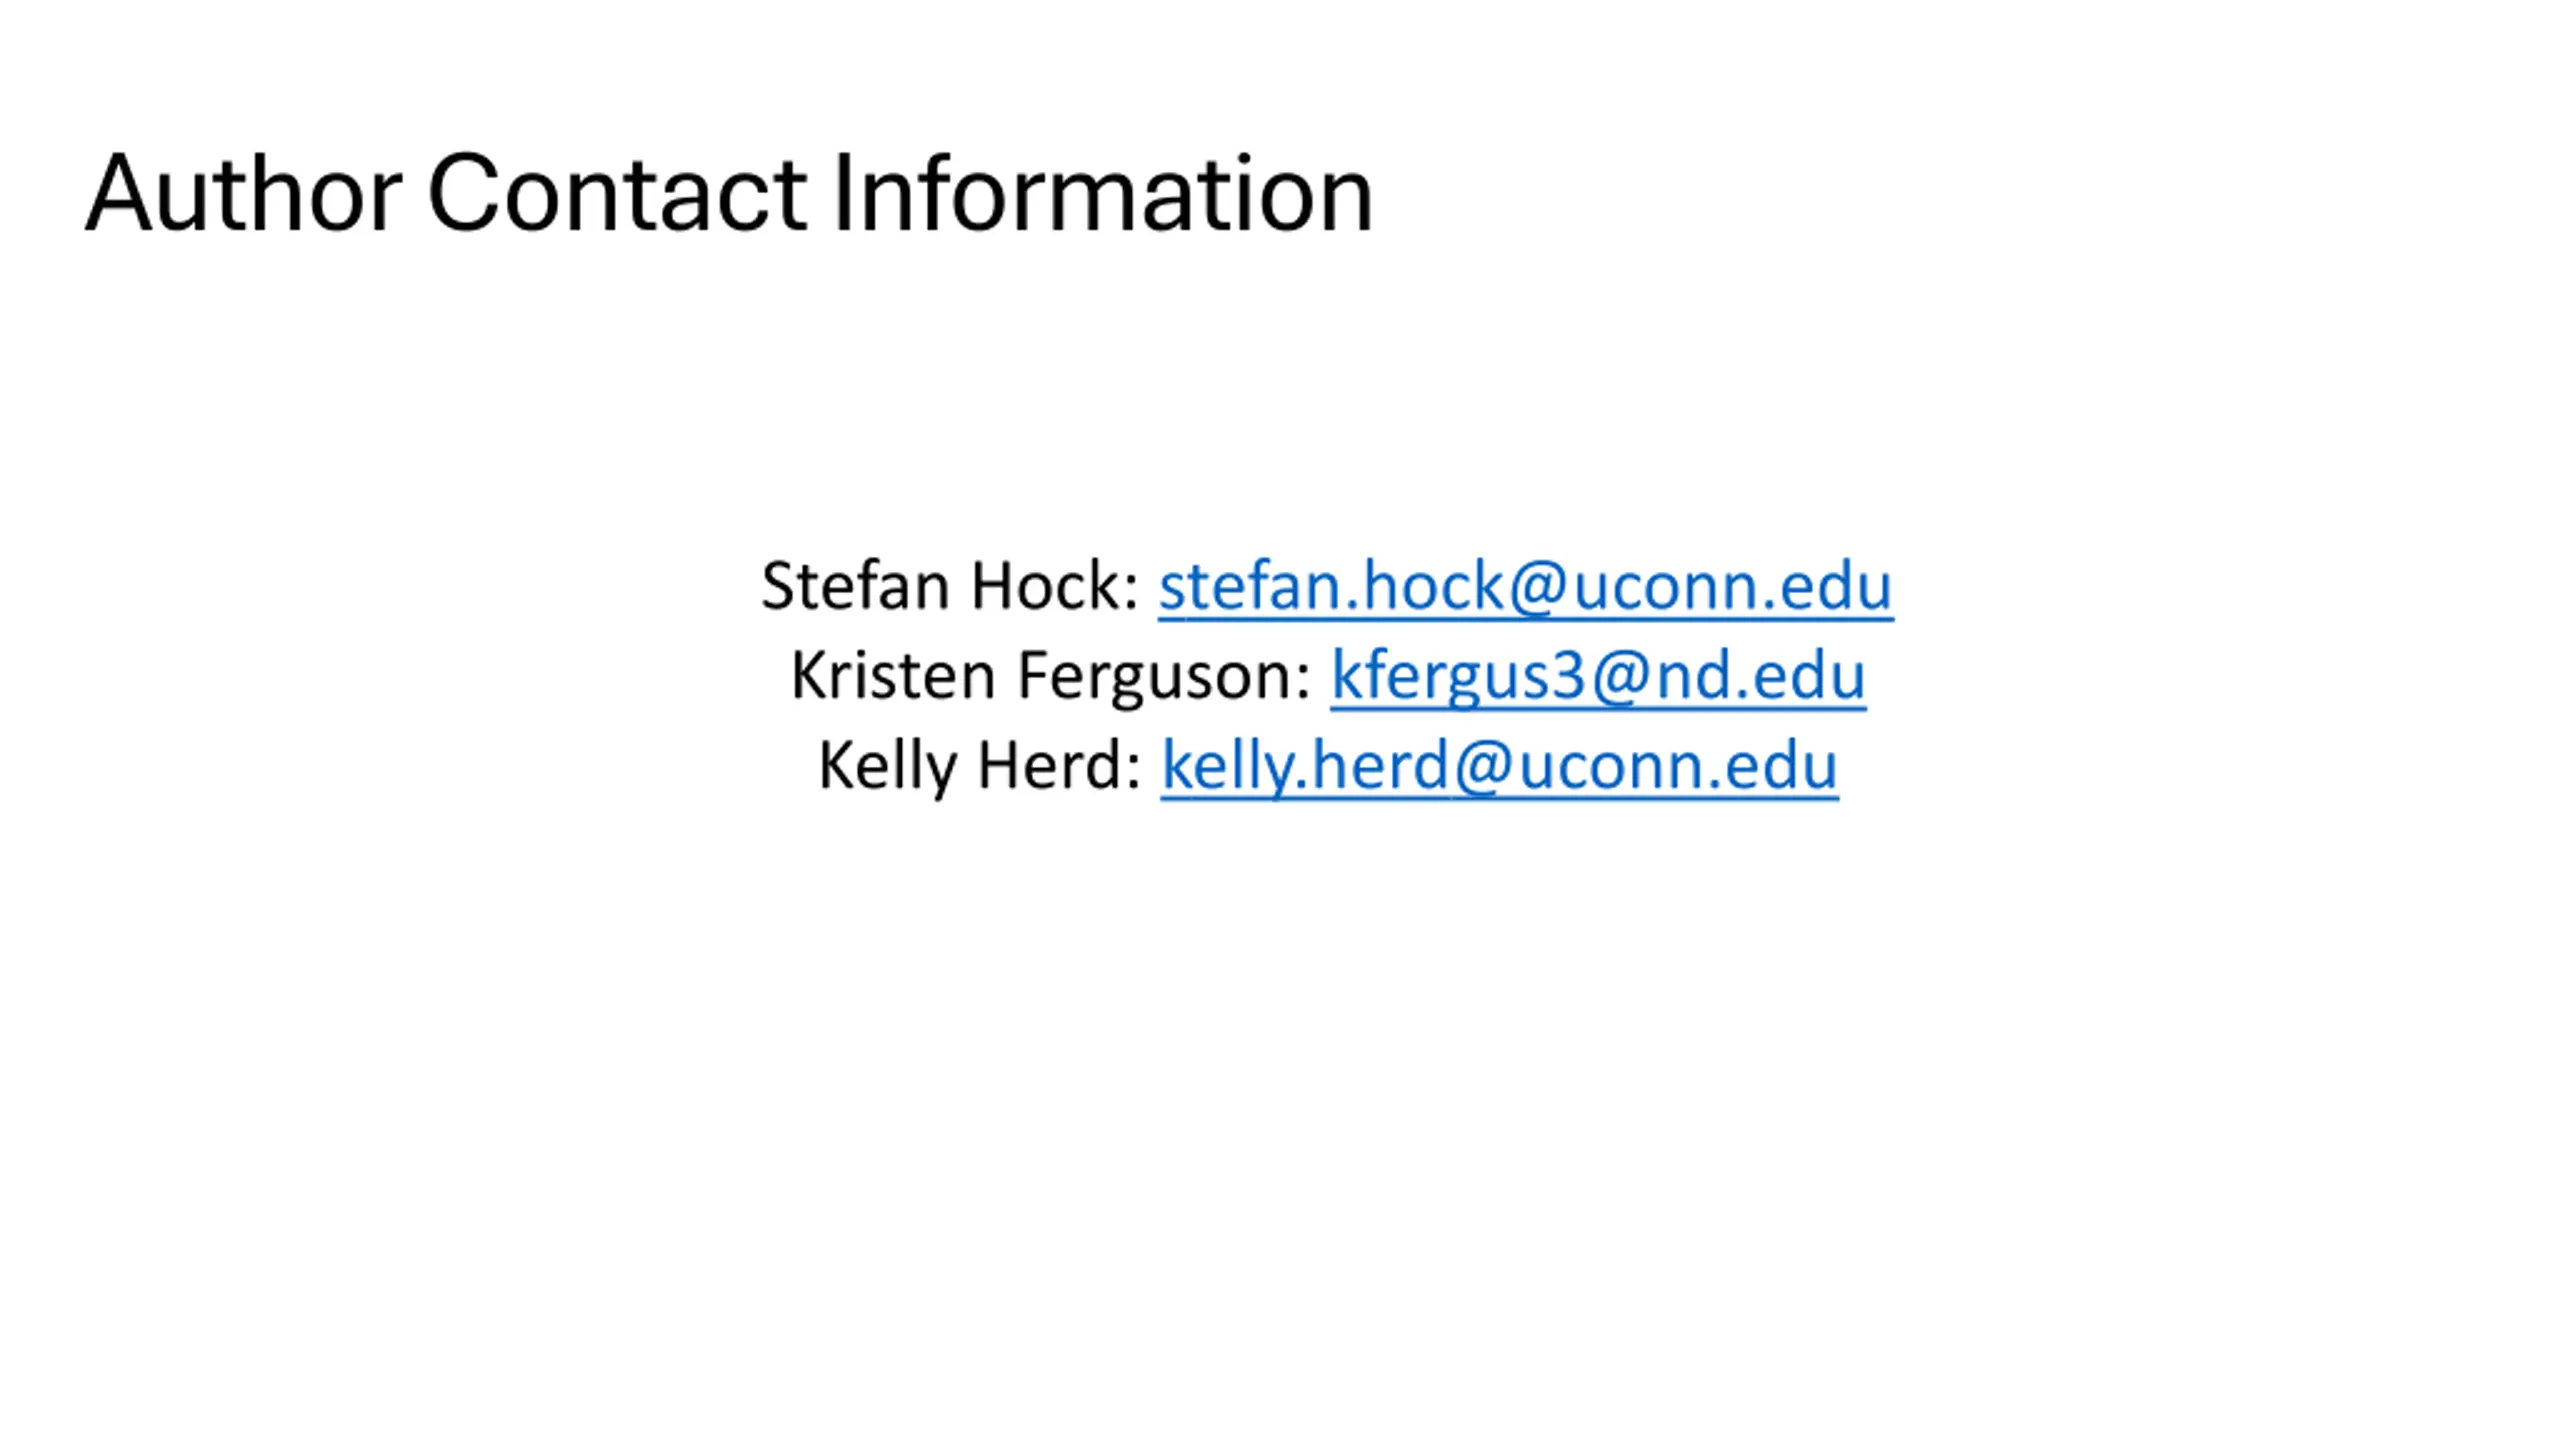Click the surname "Ferguson:" label
This screenshot has height=1440, width=2560.
[x=1164, y=676]
